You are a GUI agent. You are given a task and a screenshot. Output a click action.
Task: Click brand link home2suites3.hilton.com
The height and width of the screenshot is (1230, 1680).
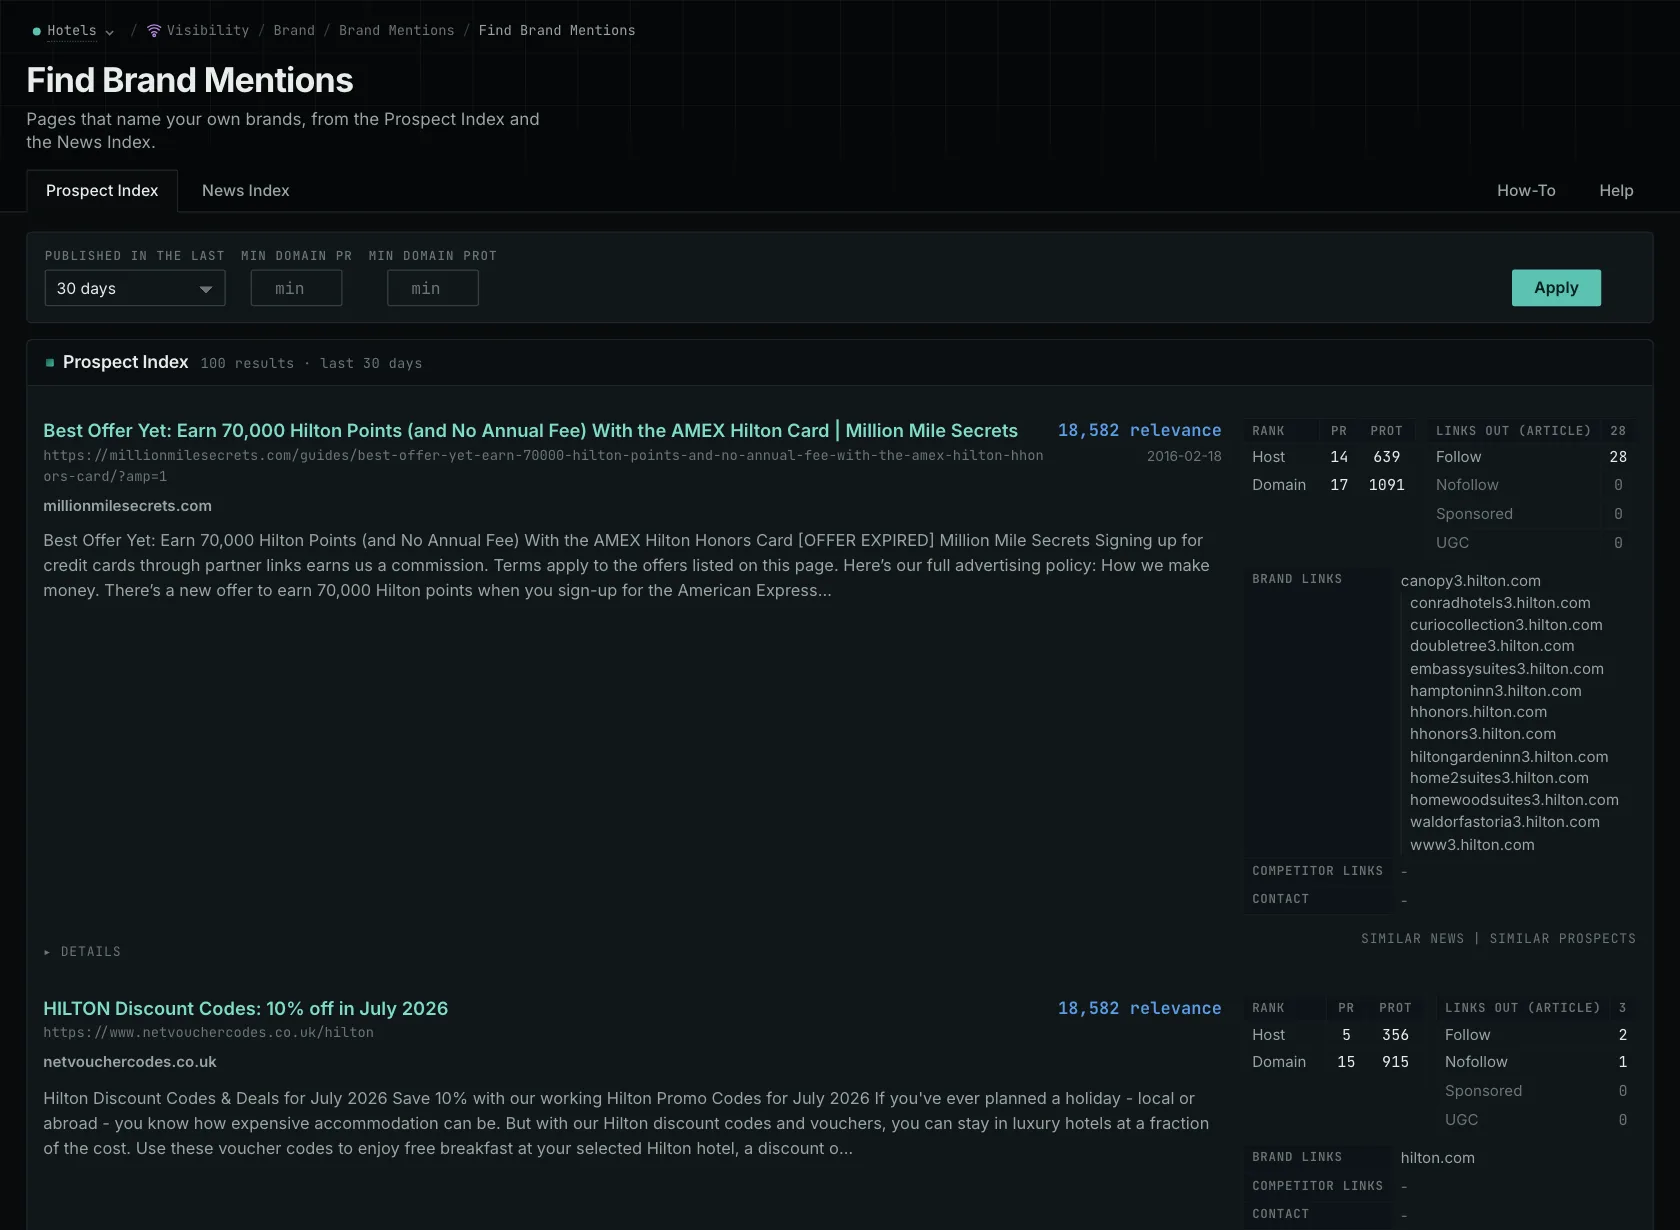coord(1499,778)
